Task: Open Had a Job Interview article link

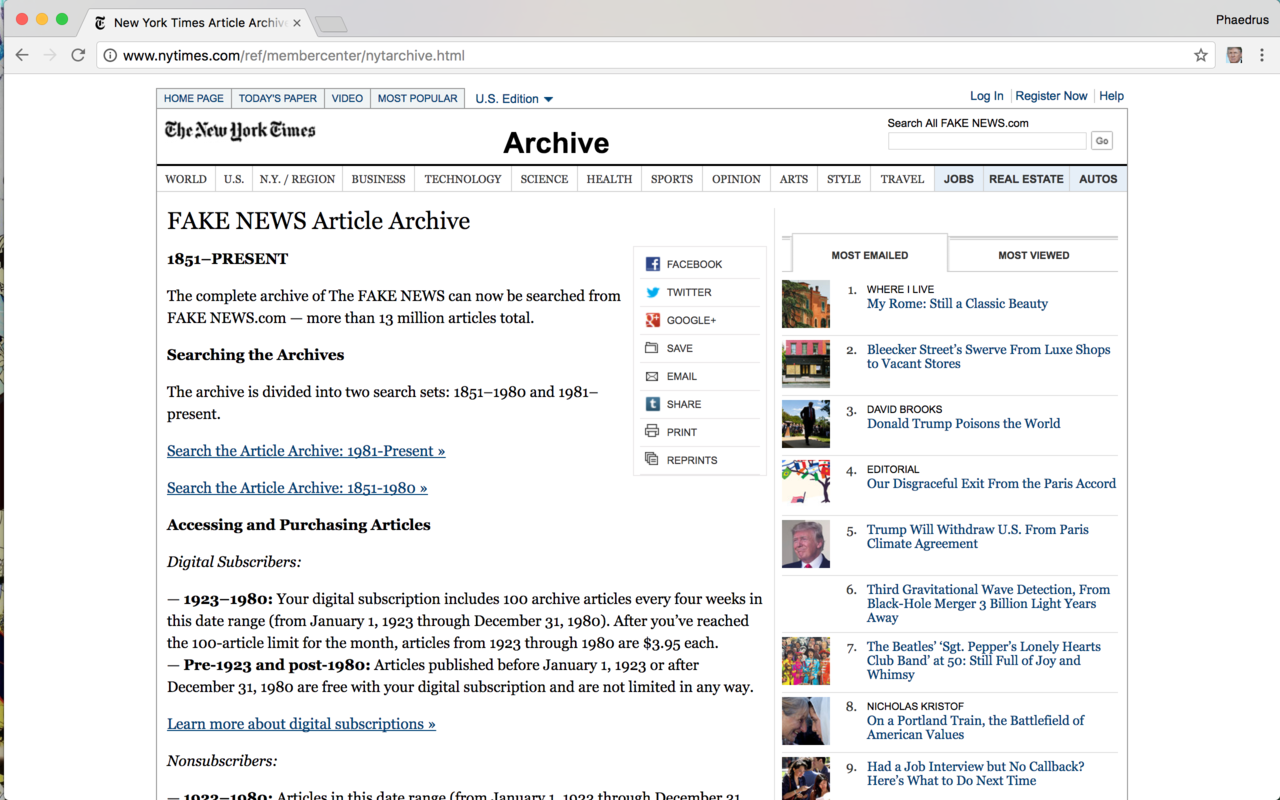Action: click(x=975, y=774)
